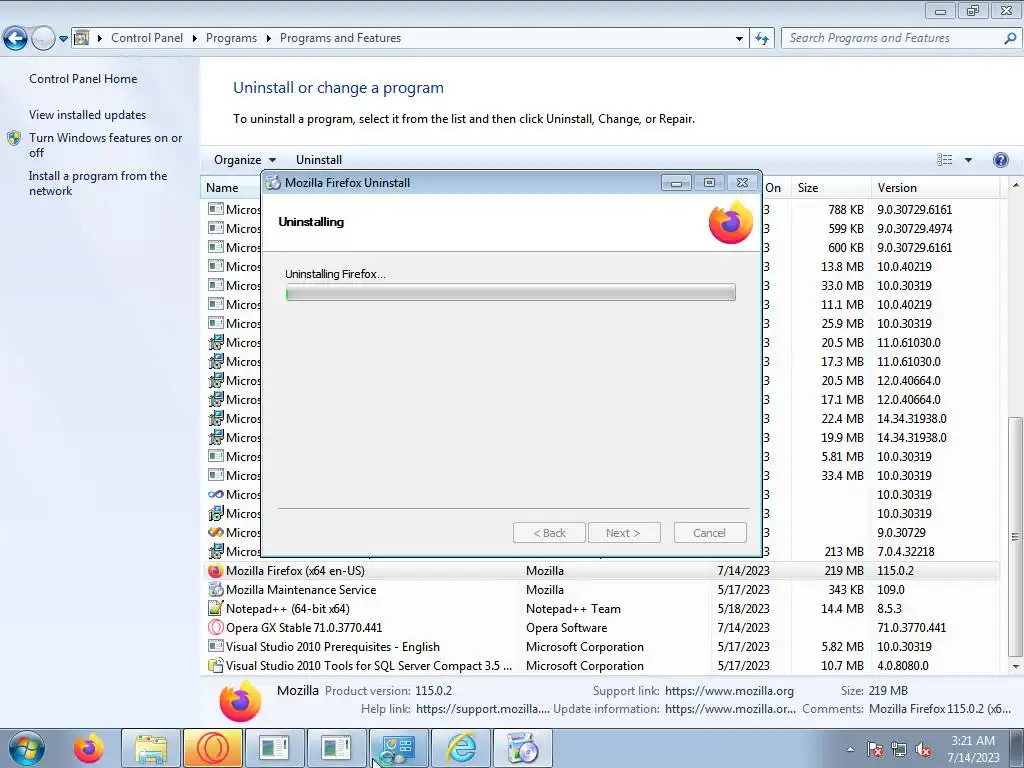Viewport: 1024px width, 768px height.
Task: Open View installed updates link
Action: [88, 115]
